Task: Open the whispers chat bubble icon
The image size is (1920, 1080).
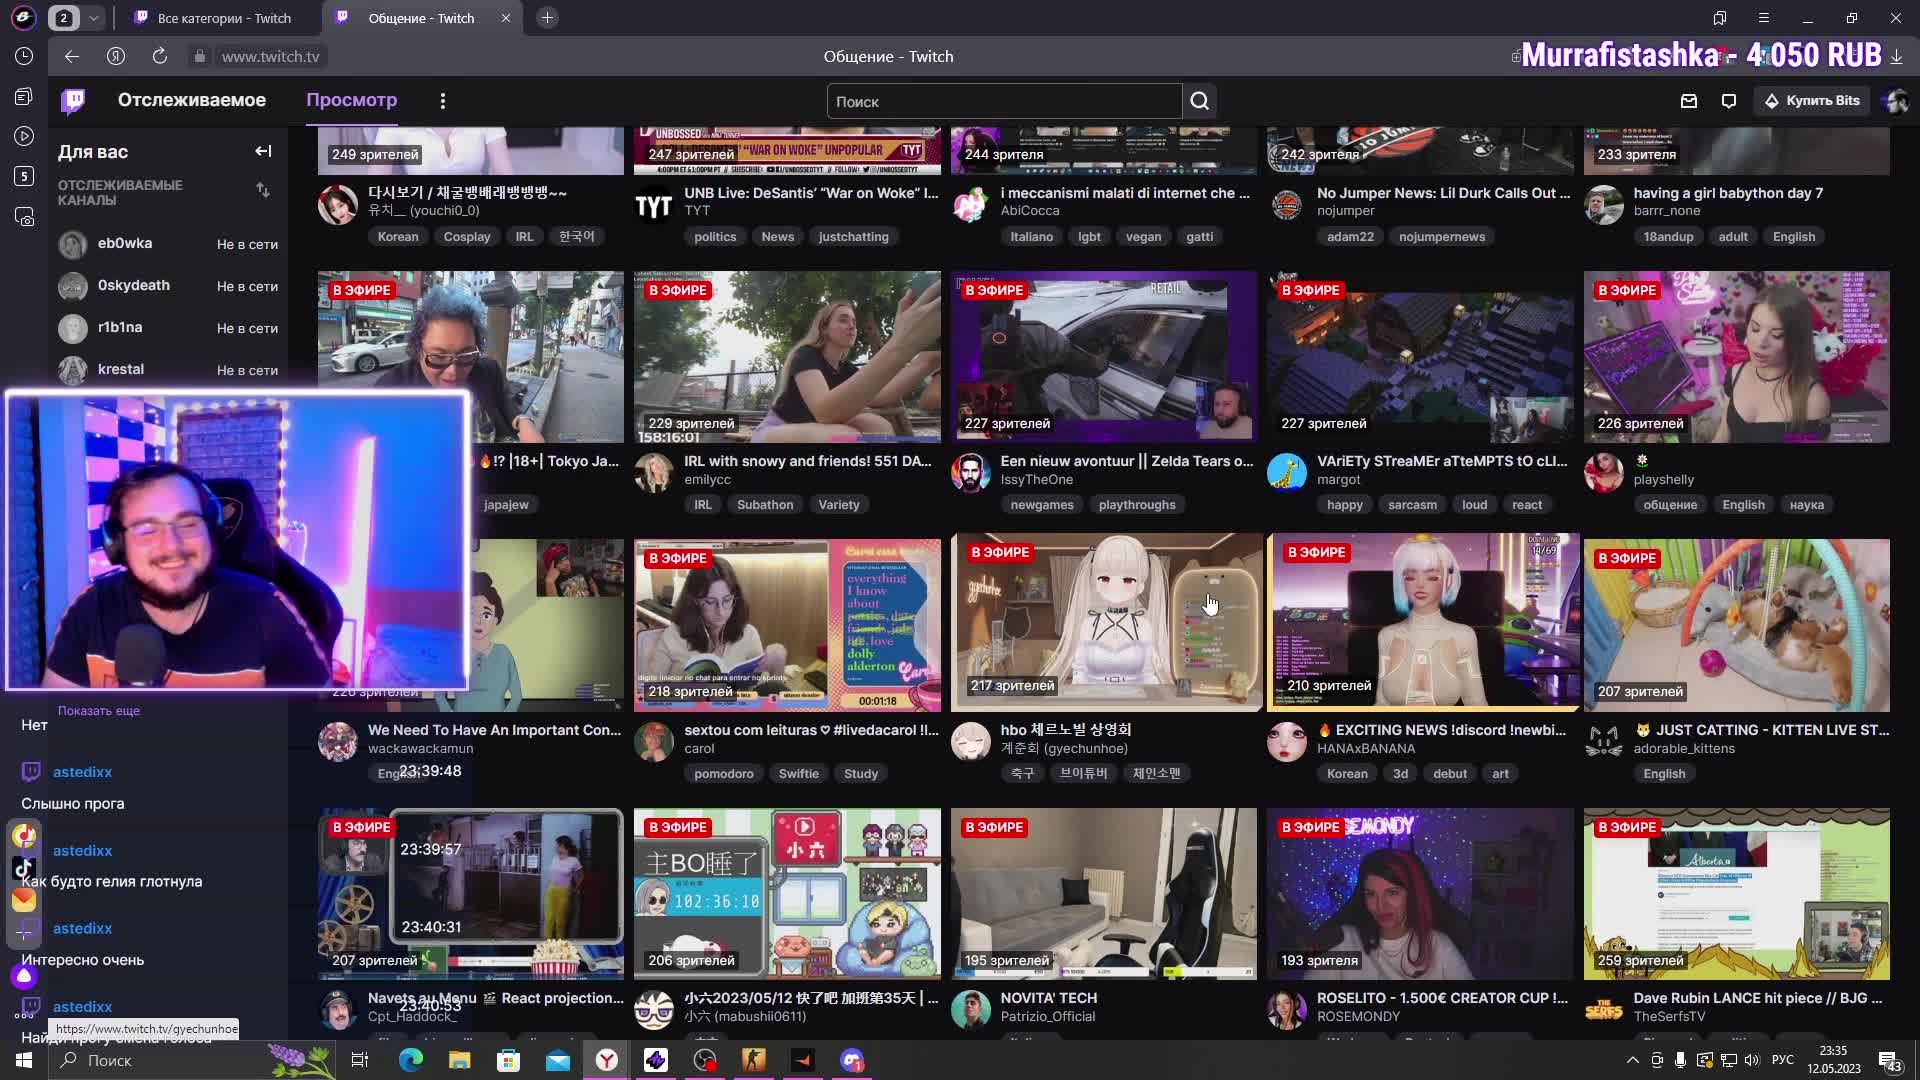Action: click(x=1729, y=101)
